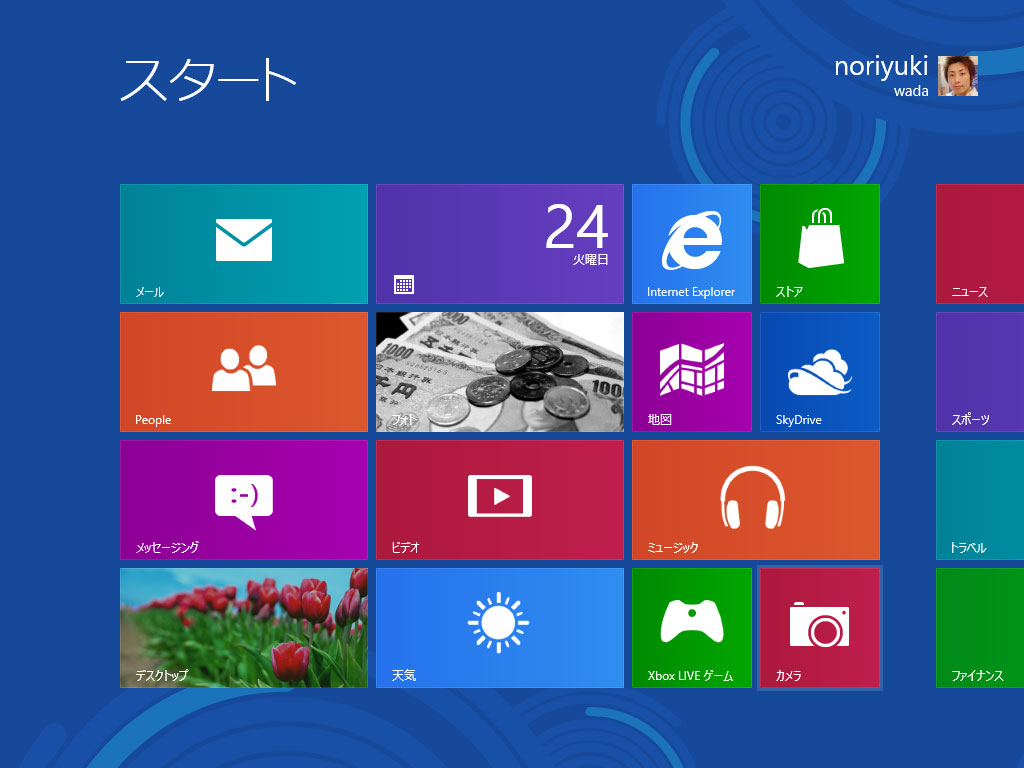Open the People tile
The height and width of the screenshot is (768, 1024).
click(244, 372)
